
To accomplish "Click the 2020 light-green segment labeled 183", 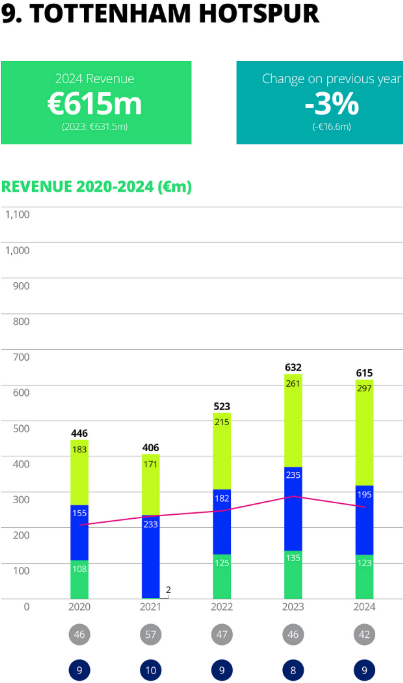I will pos(79,473).
